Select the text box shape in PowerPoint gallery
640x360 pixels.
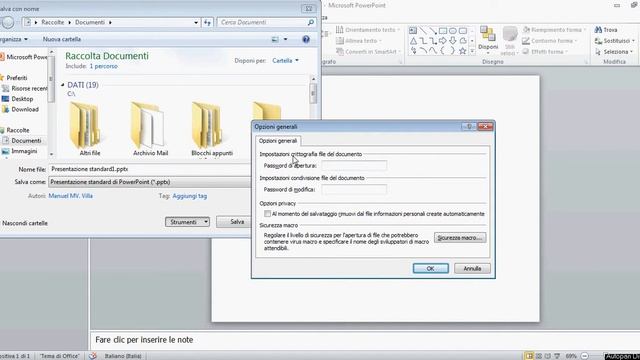[413, 31]
